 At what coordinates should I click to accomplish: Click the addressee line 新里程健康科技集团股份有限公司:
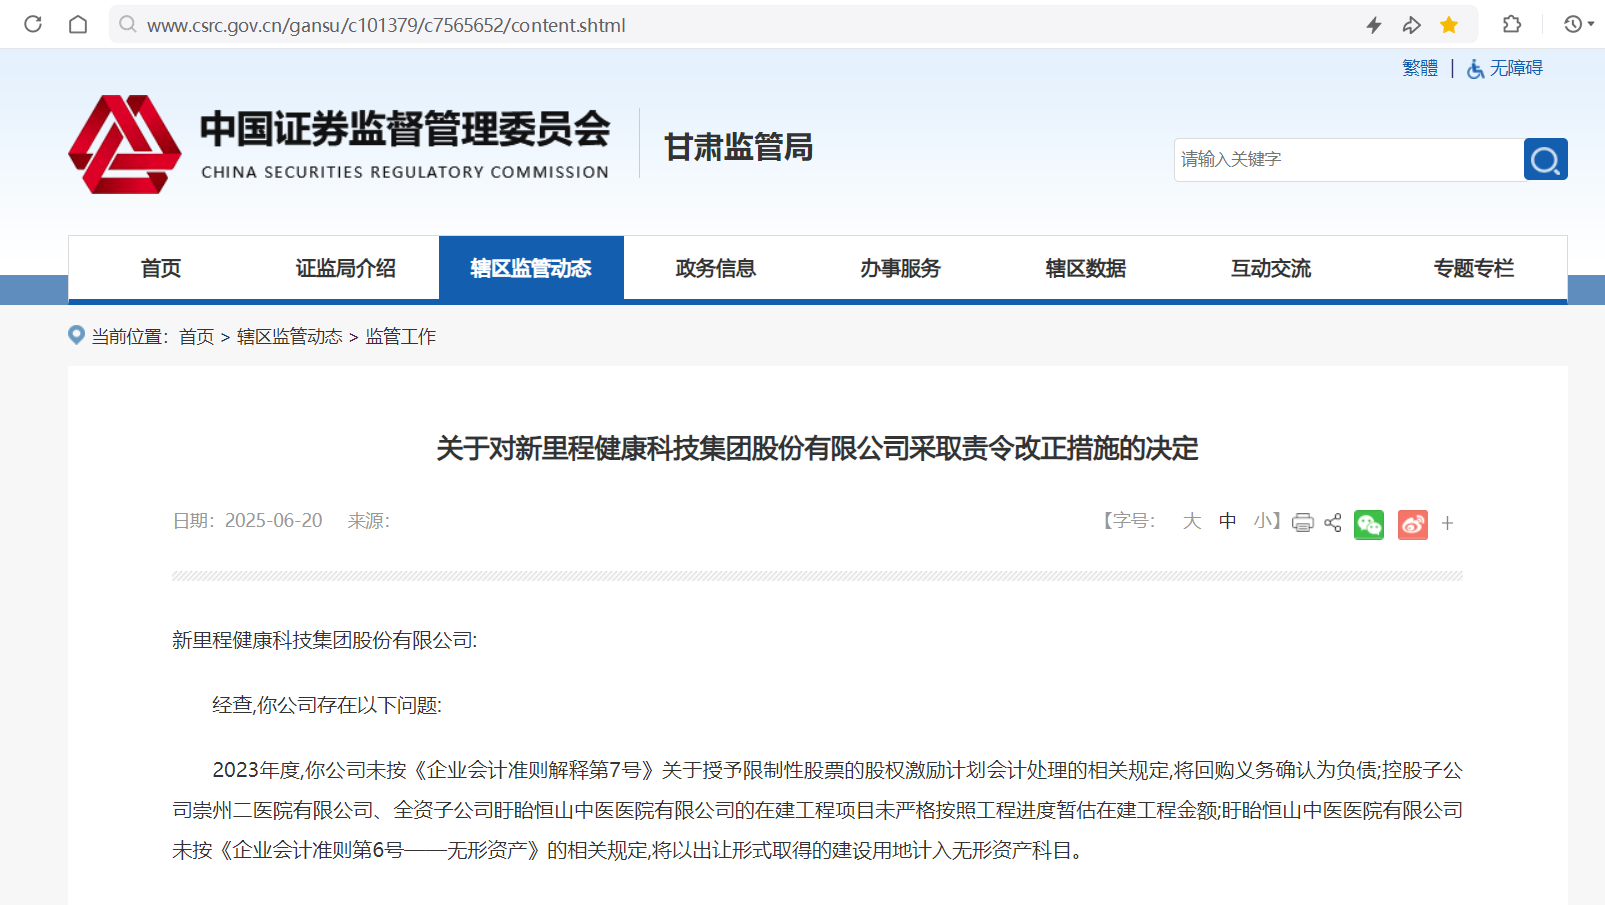pyautogui.click(x=325, y=640)
